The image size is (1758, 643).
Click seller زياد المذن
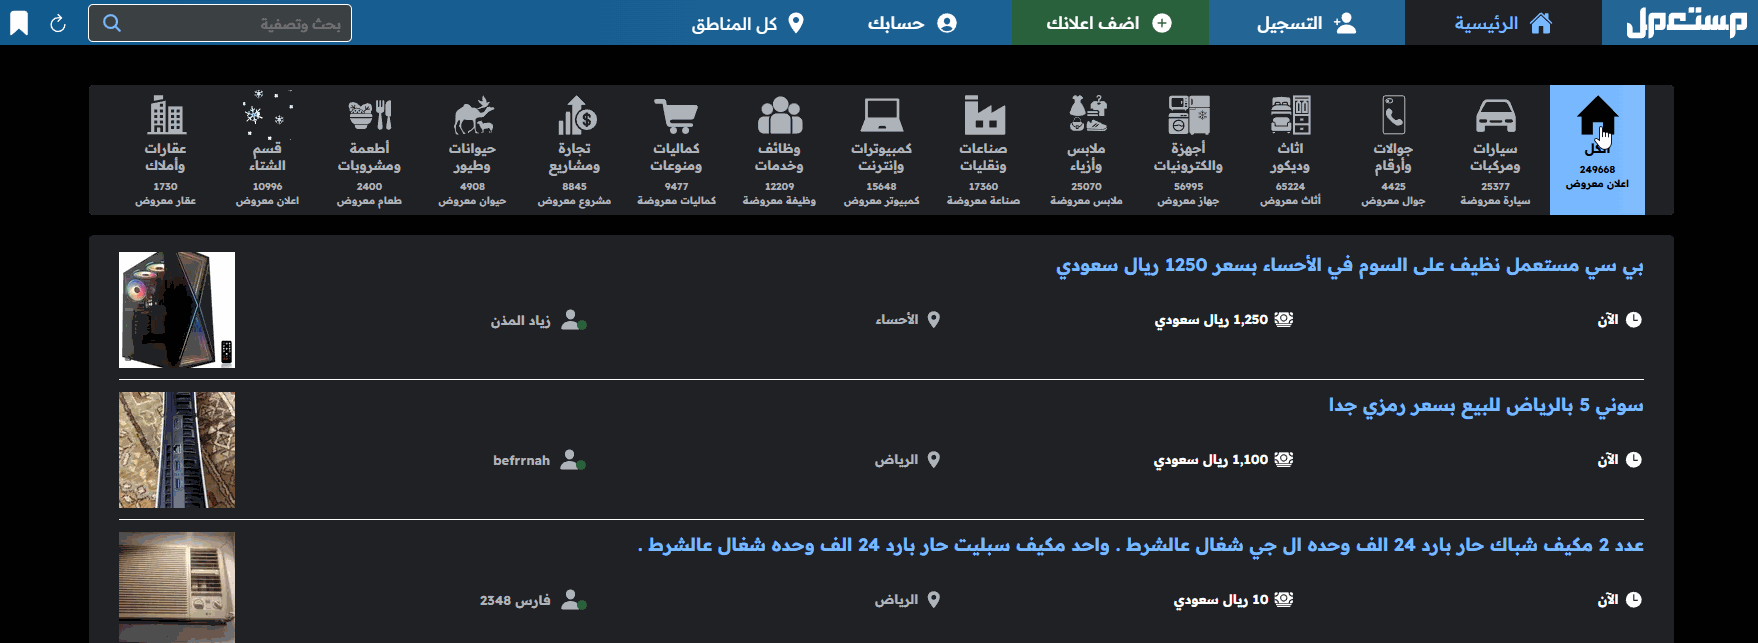(x=520, y=320)
